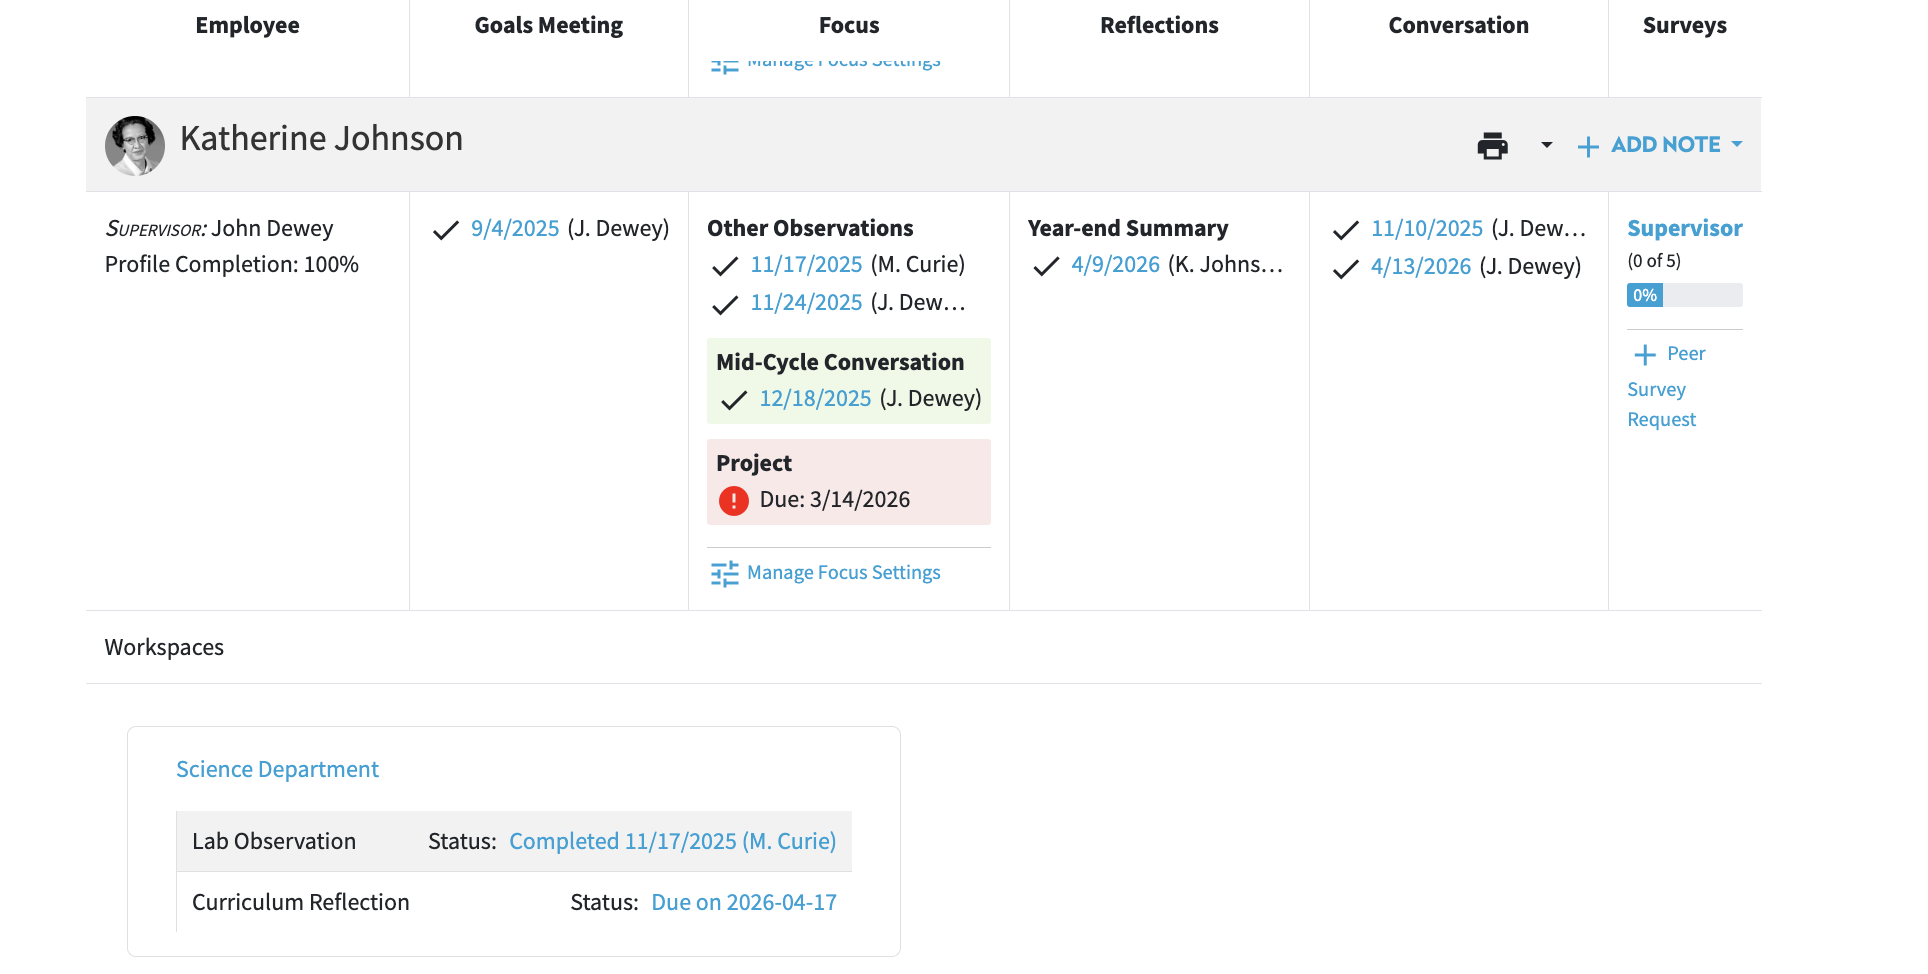Select the Reflections column header

point(1159,25)
